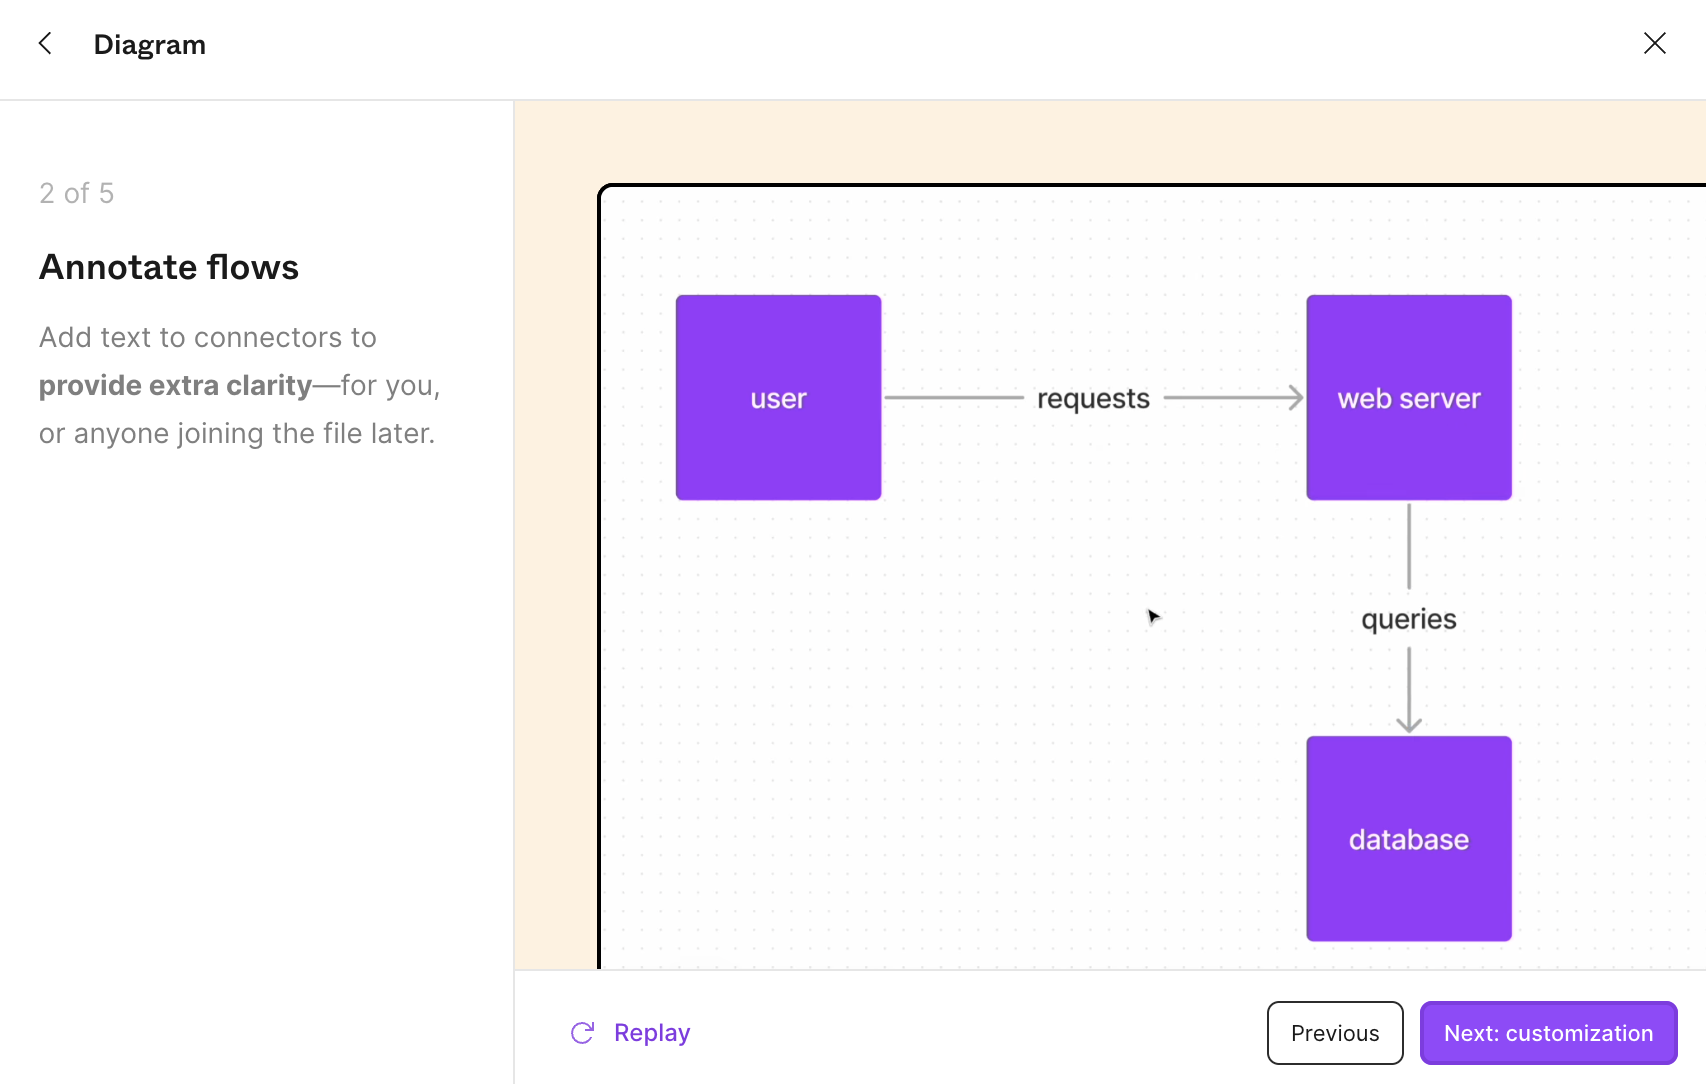Click connector line below web server box

tap(1409, 545)
